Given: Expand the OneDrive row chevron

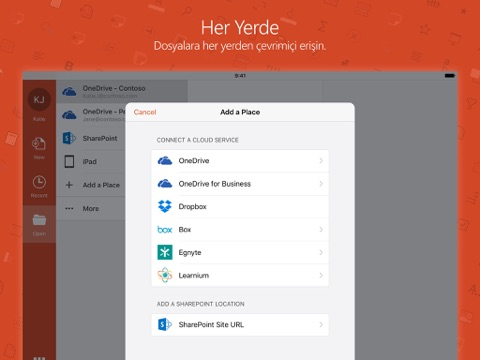Looking at the screenshot, I should pos(321,161).
